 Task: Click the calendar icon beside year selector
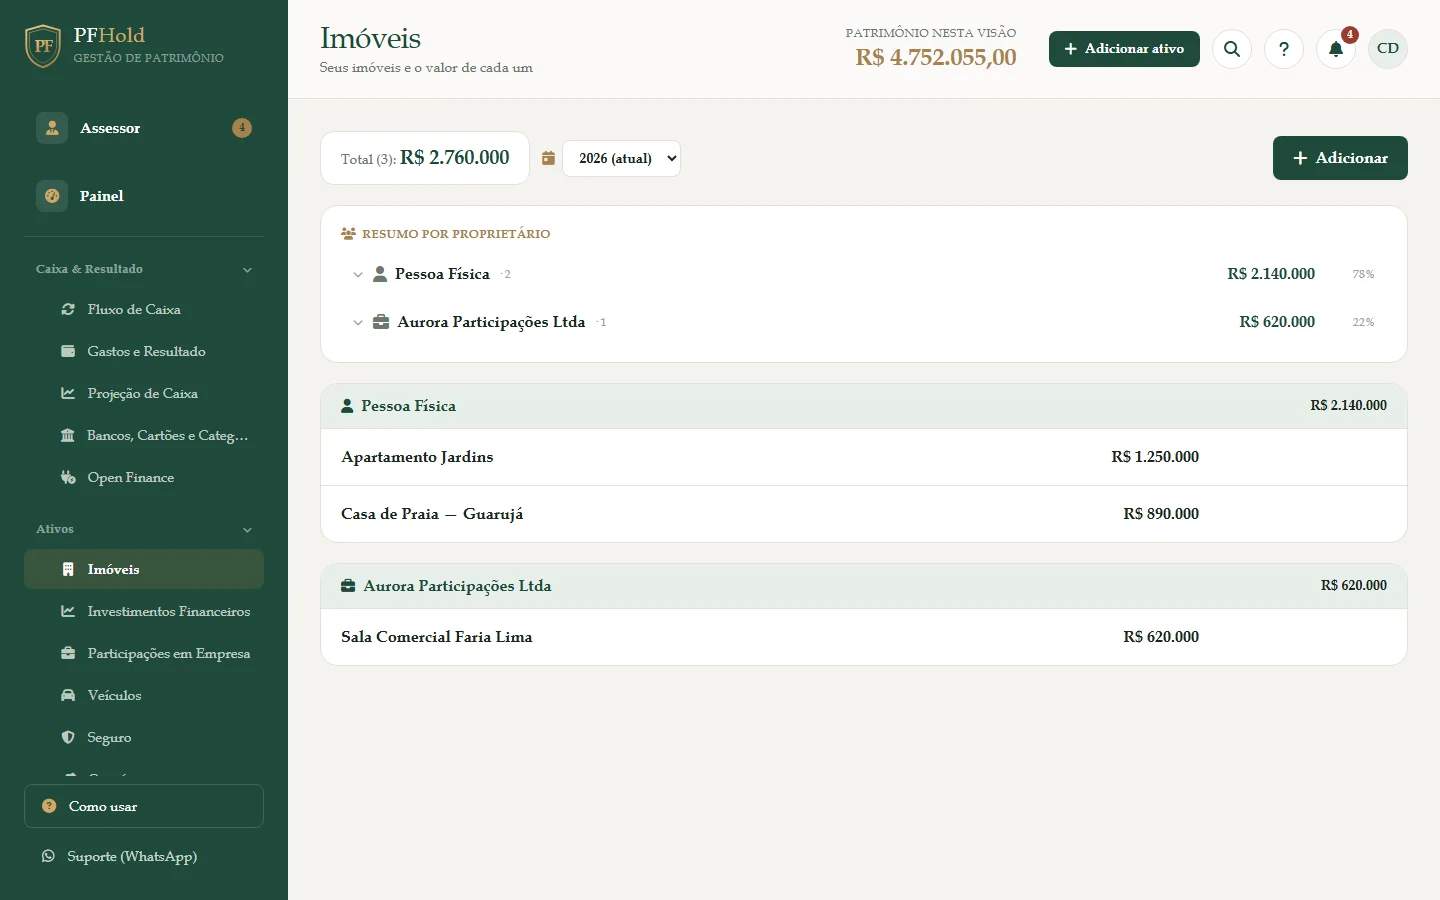(x=548, y=158)
